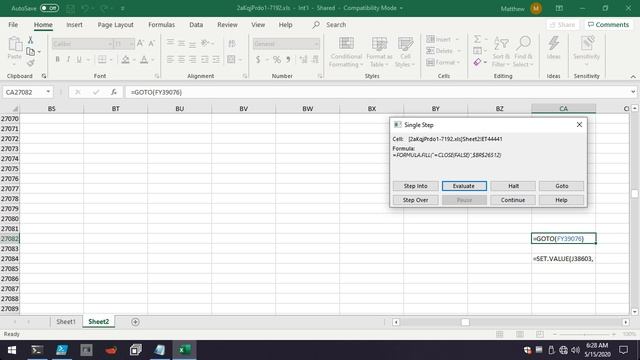Click the Align Left icon
640x360 pixels.
coord(170,60)
